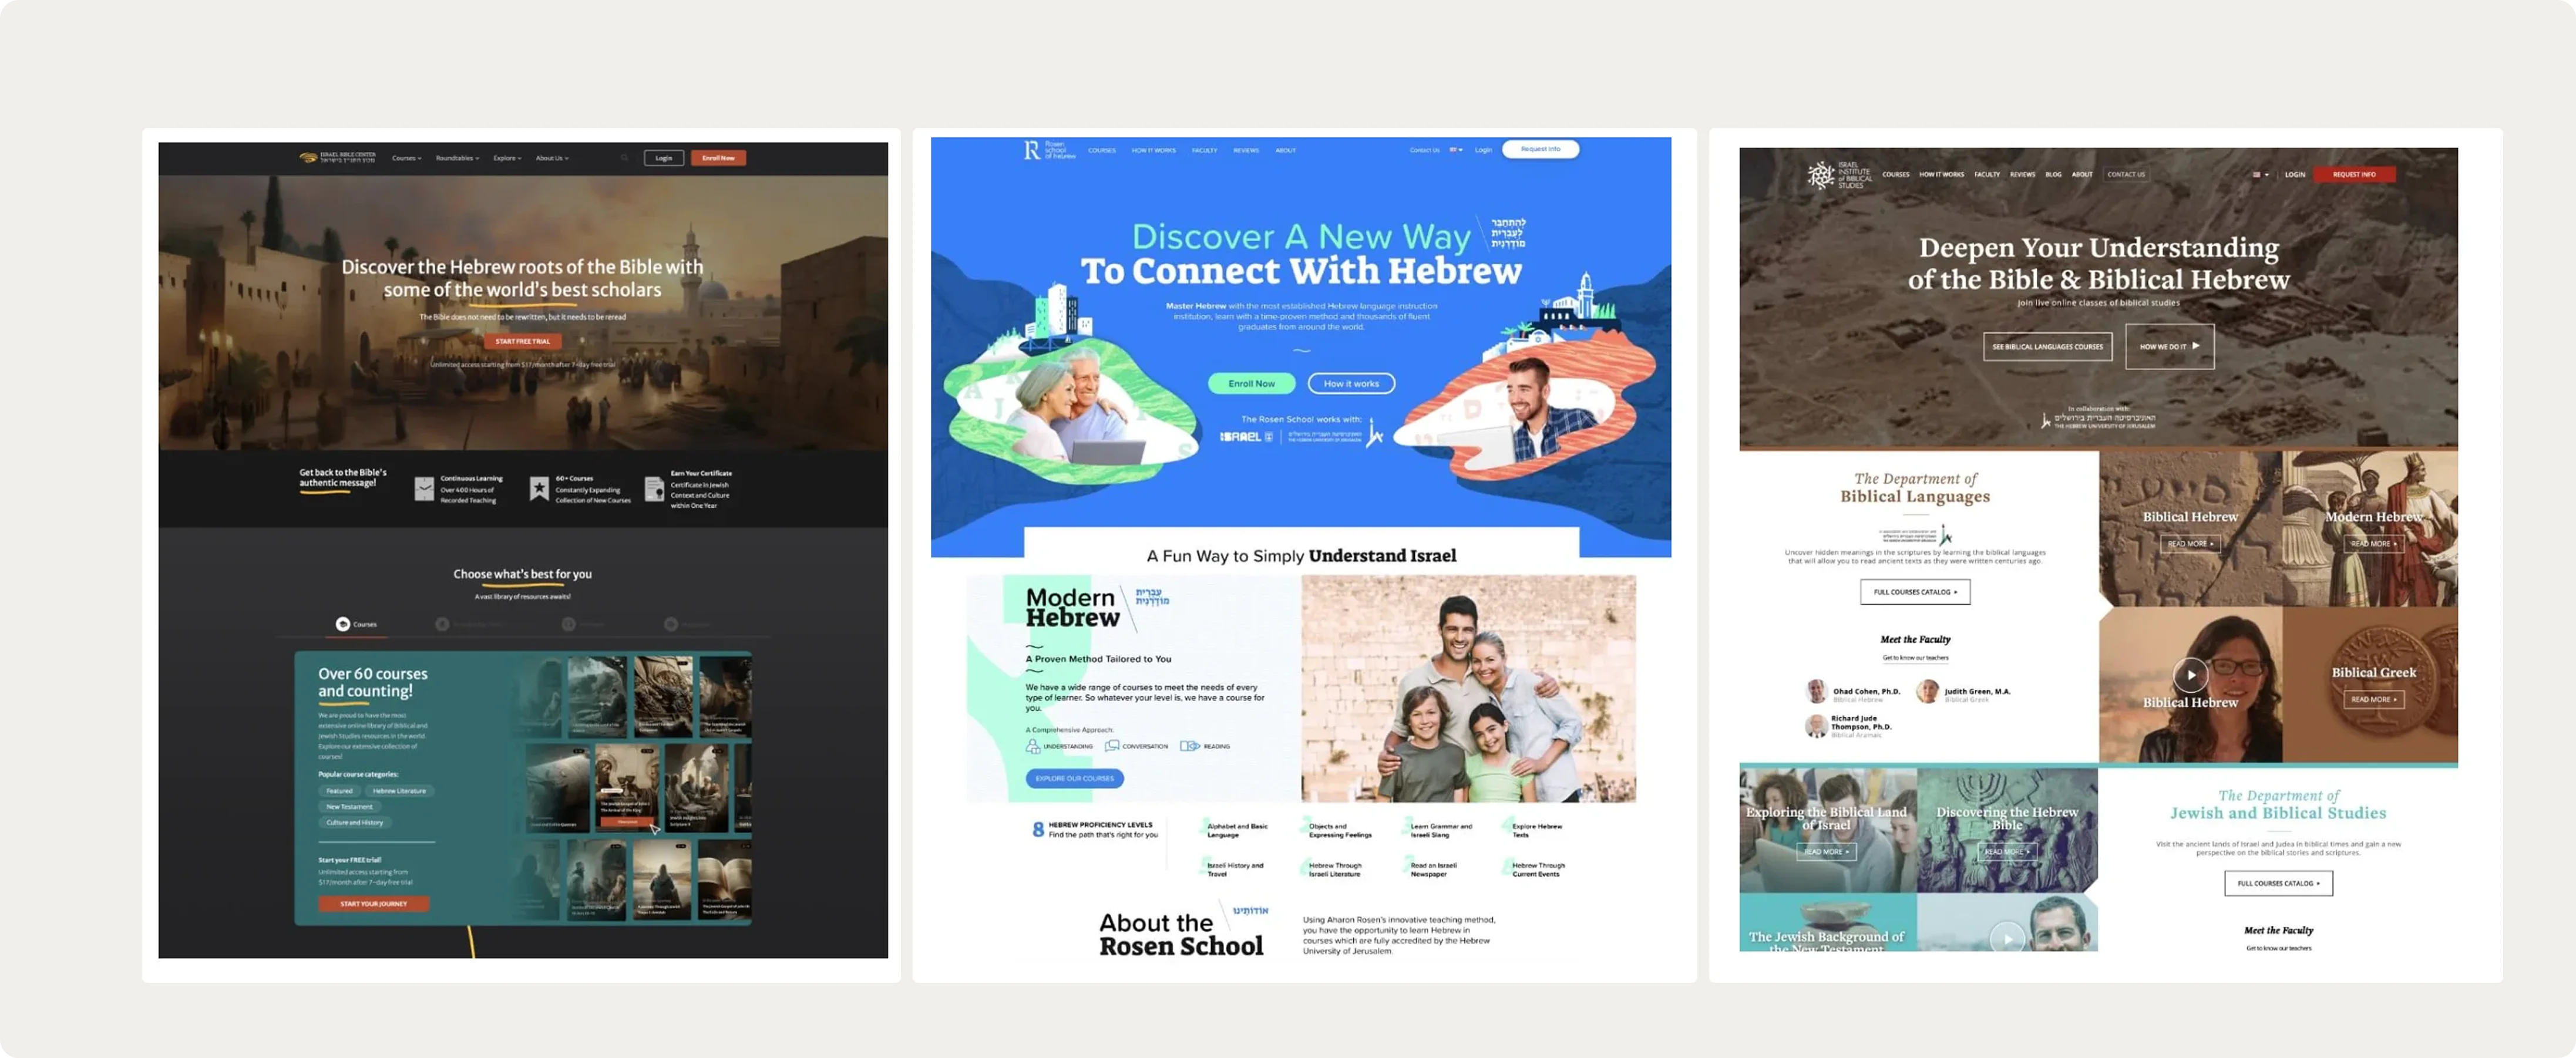Viewport: 2576px width, 1058px height.
Task: Click the Earn Your Certificate document icon
Action: 654,488
